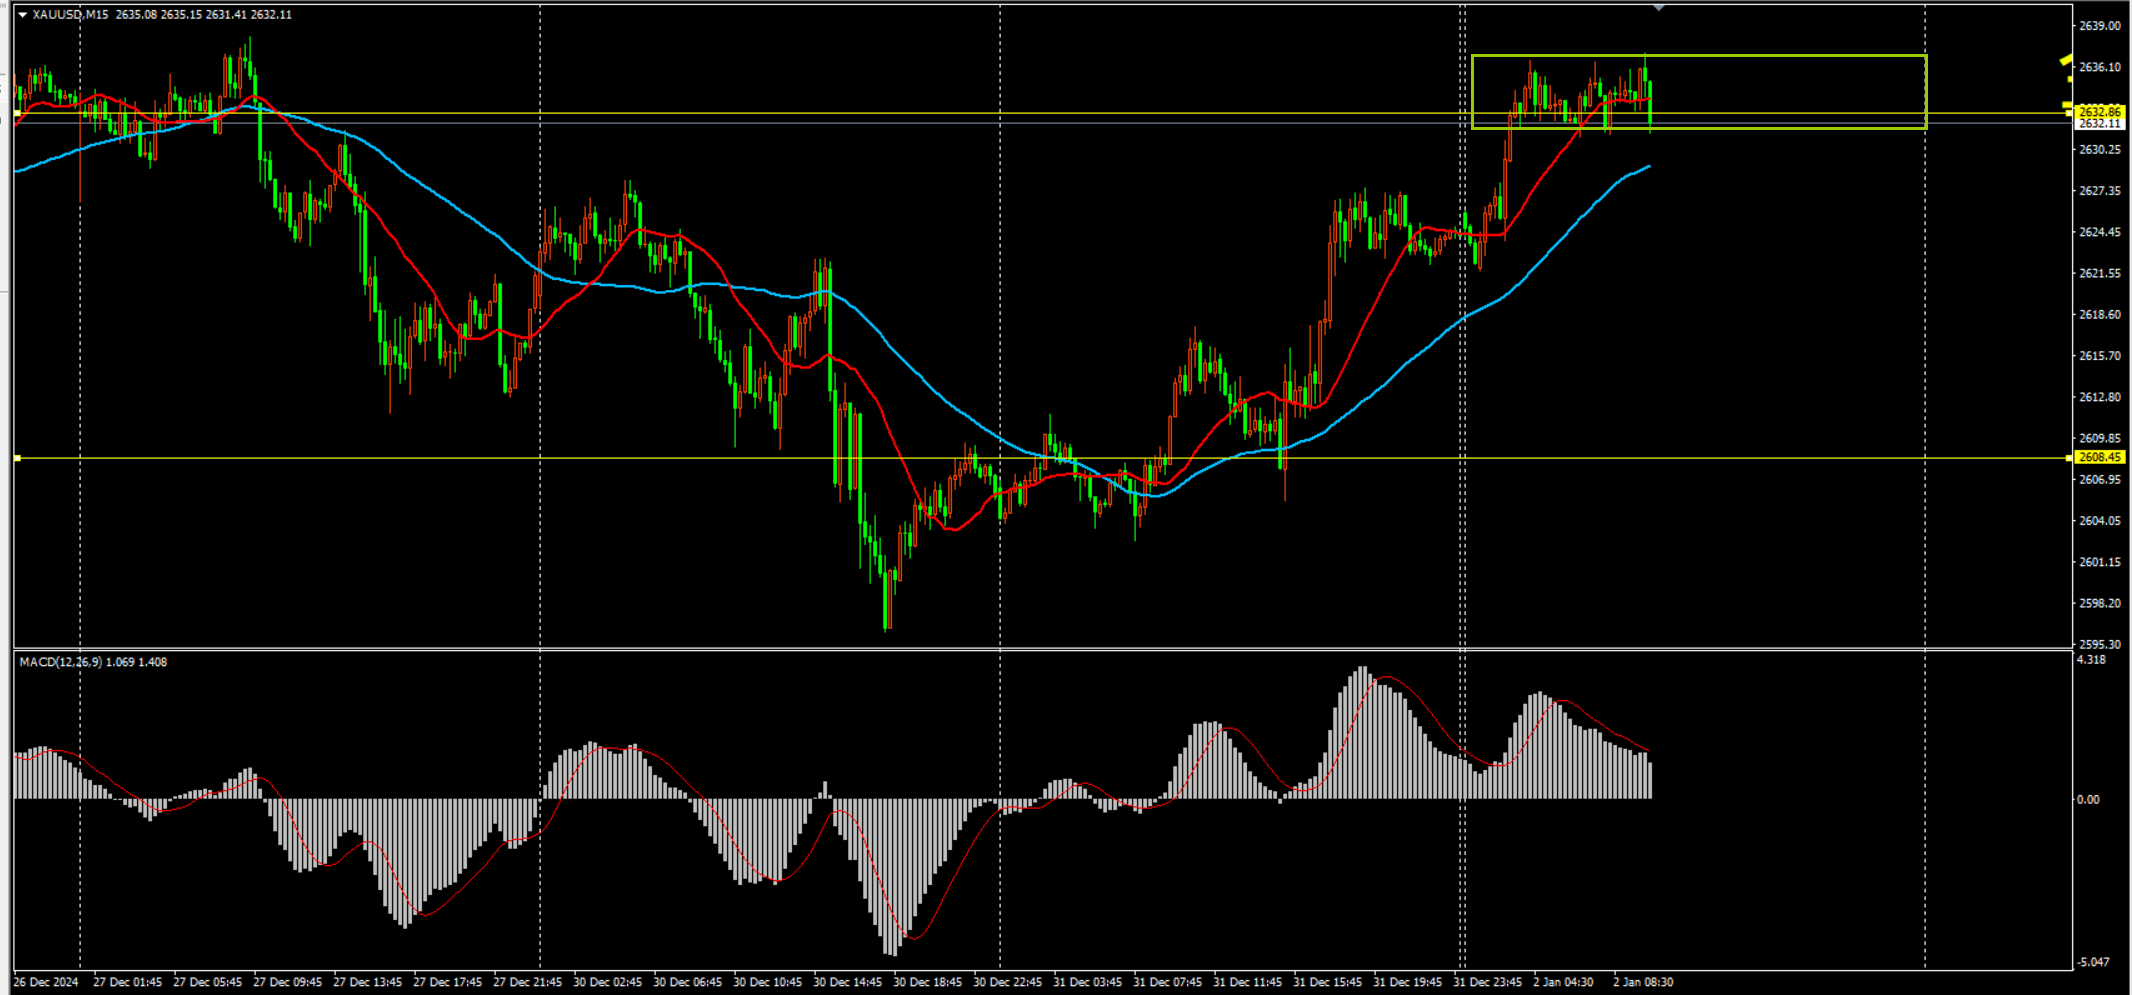Select the yellow 2632.86 price line label
The height and width of the screenshot is (995, 2132).
2099,112
